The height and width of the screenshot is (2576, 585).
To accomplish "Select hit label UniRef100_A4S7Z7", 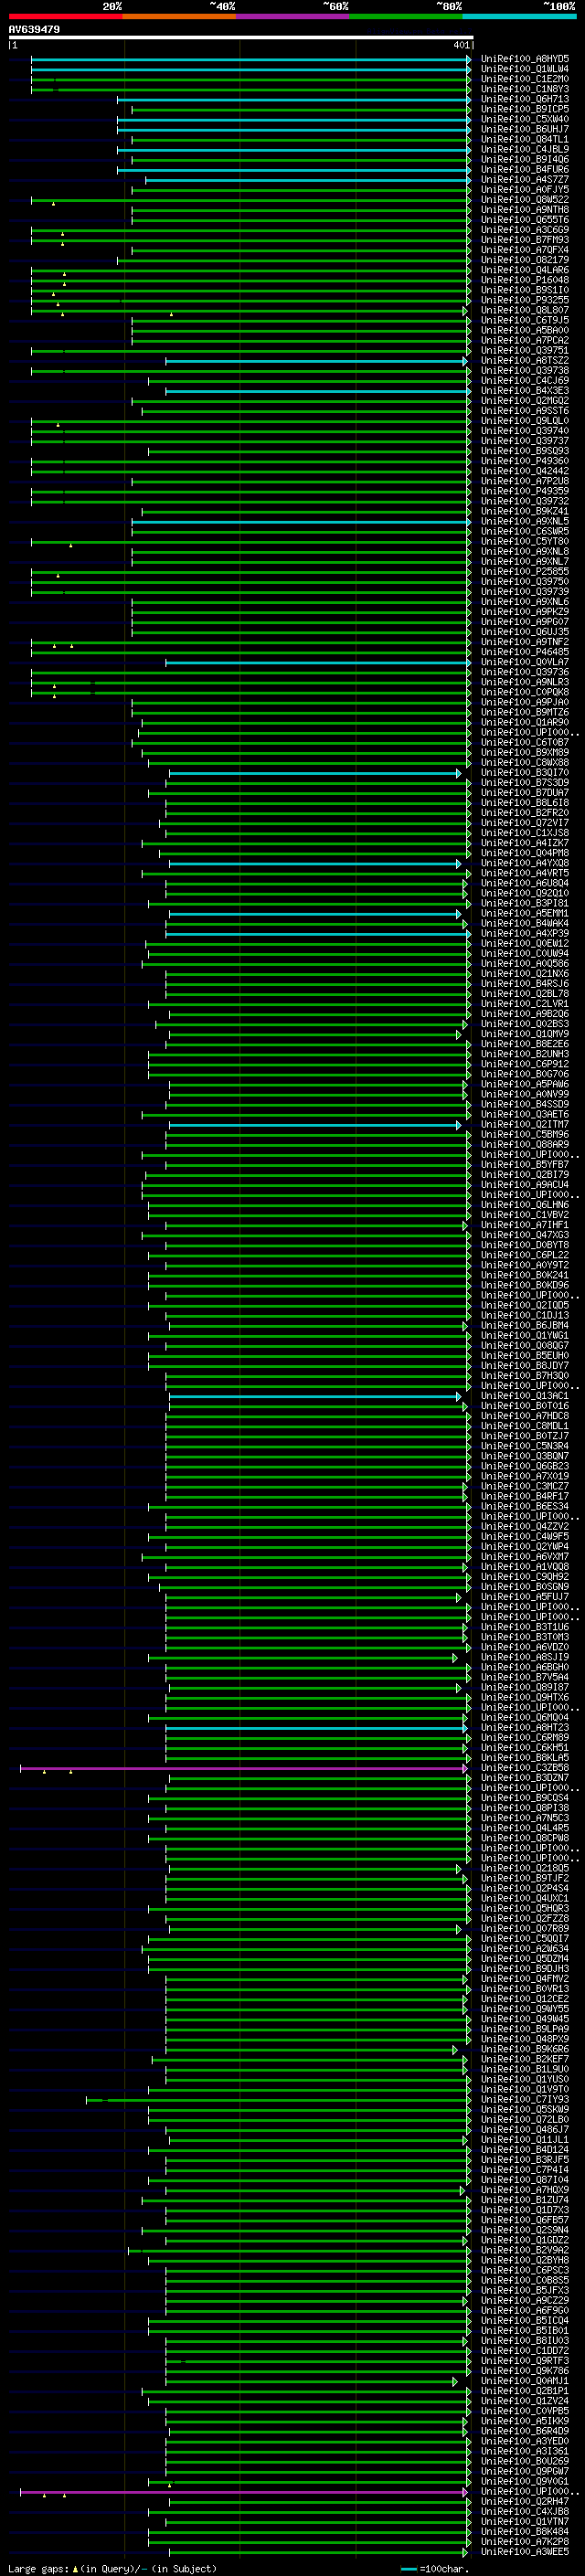I will coord(525,180).
